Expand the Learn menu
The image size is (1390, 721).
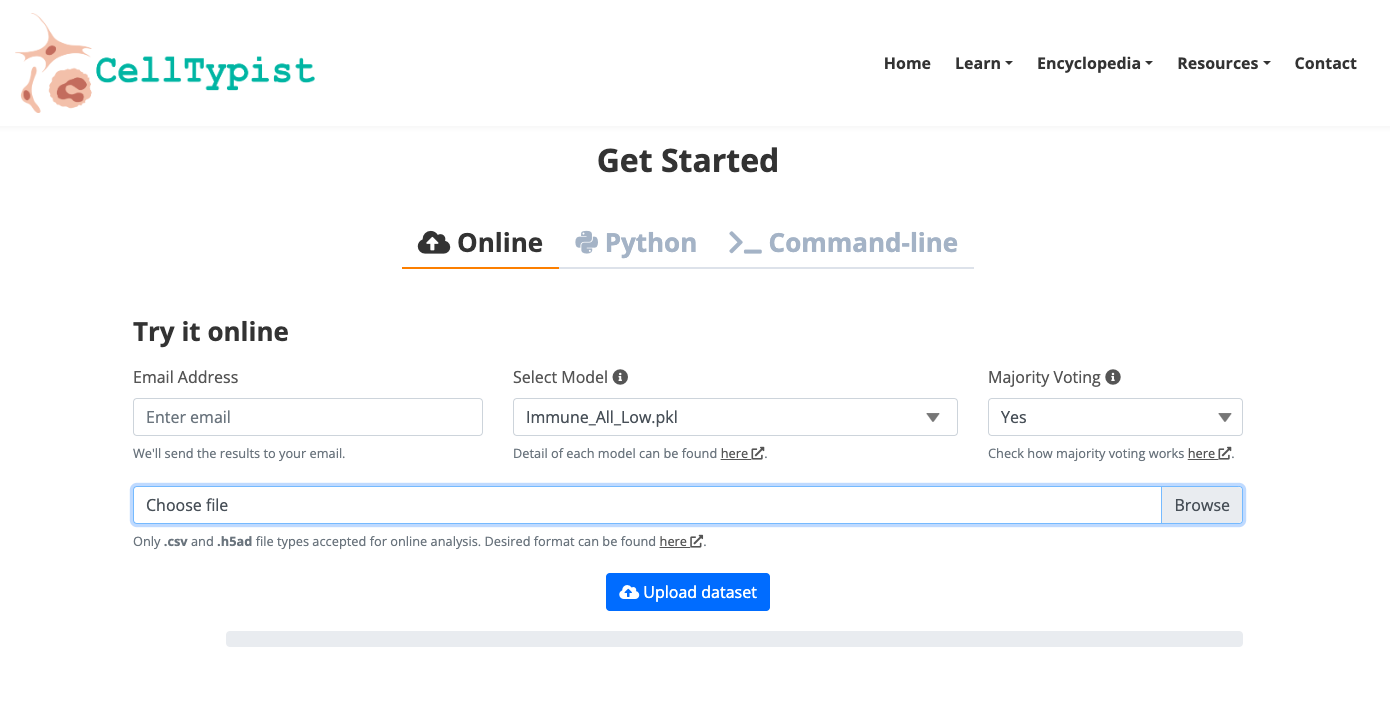click(x=983, y=63)
